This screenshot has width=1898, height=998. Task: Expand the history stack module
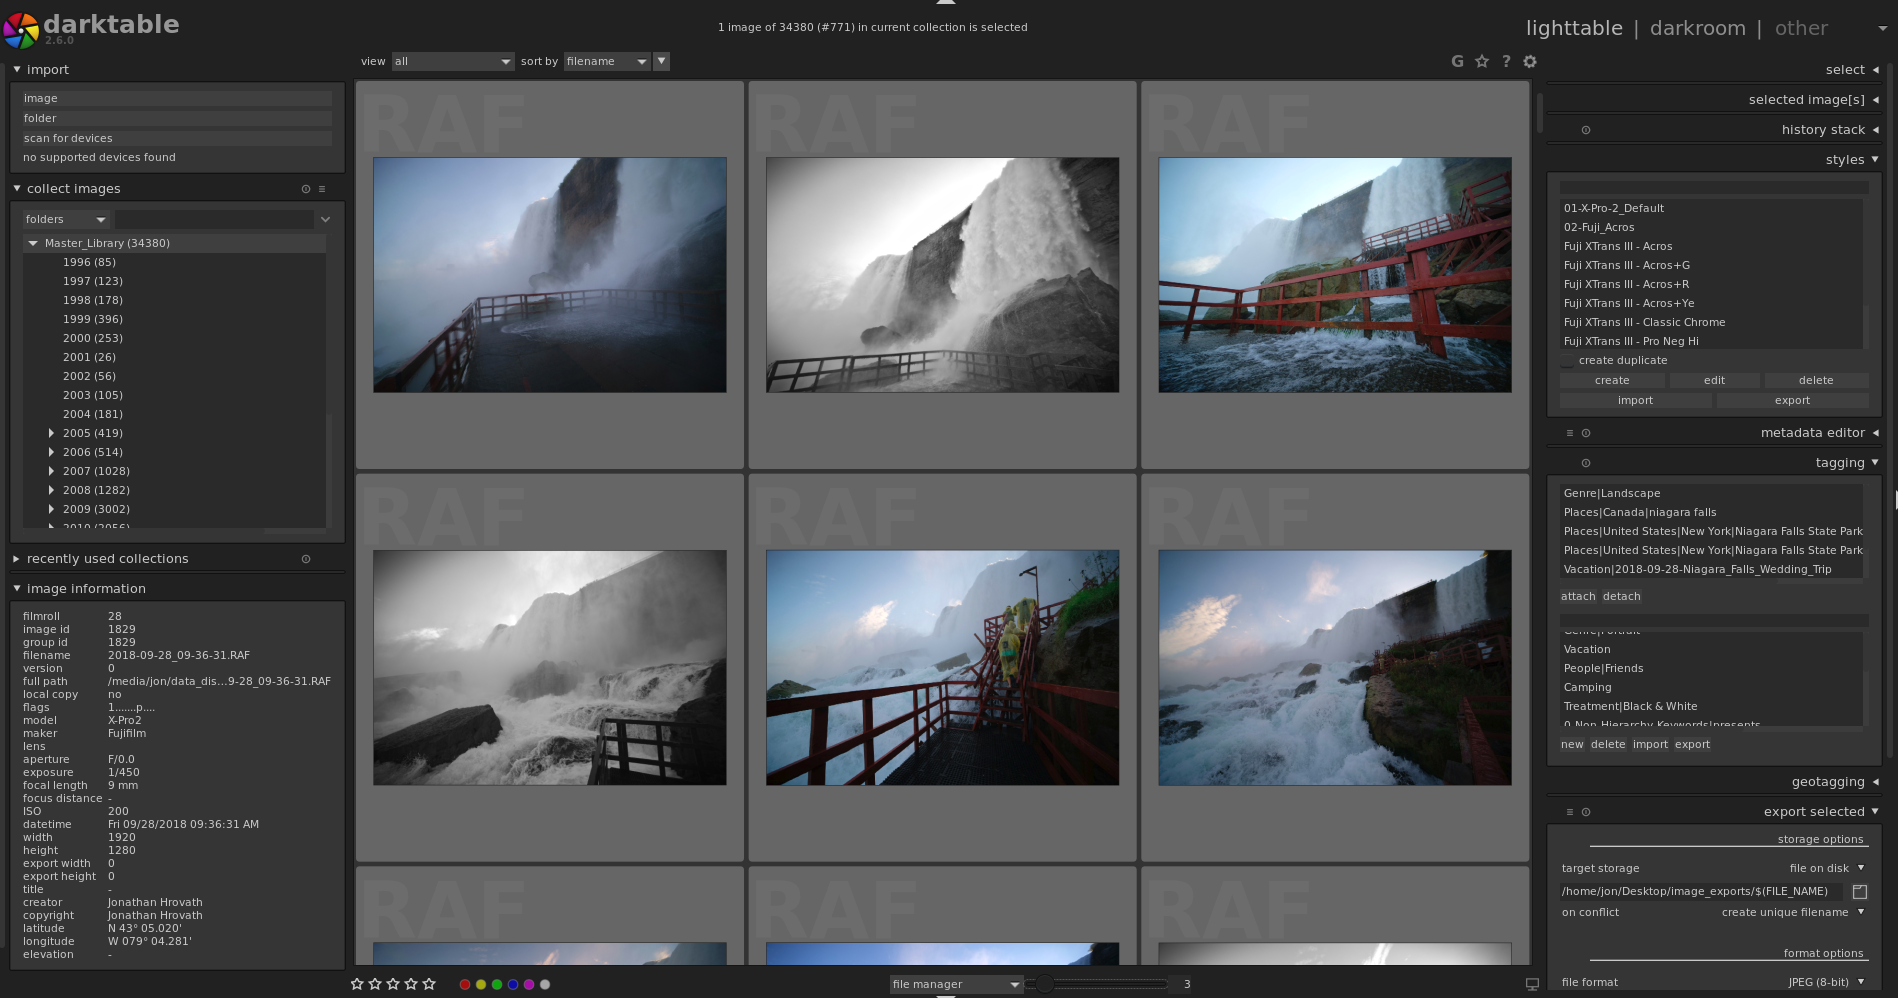(x=1875, y=130)
